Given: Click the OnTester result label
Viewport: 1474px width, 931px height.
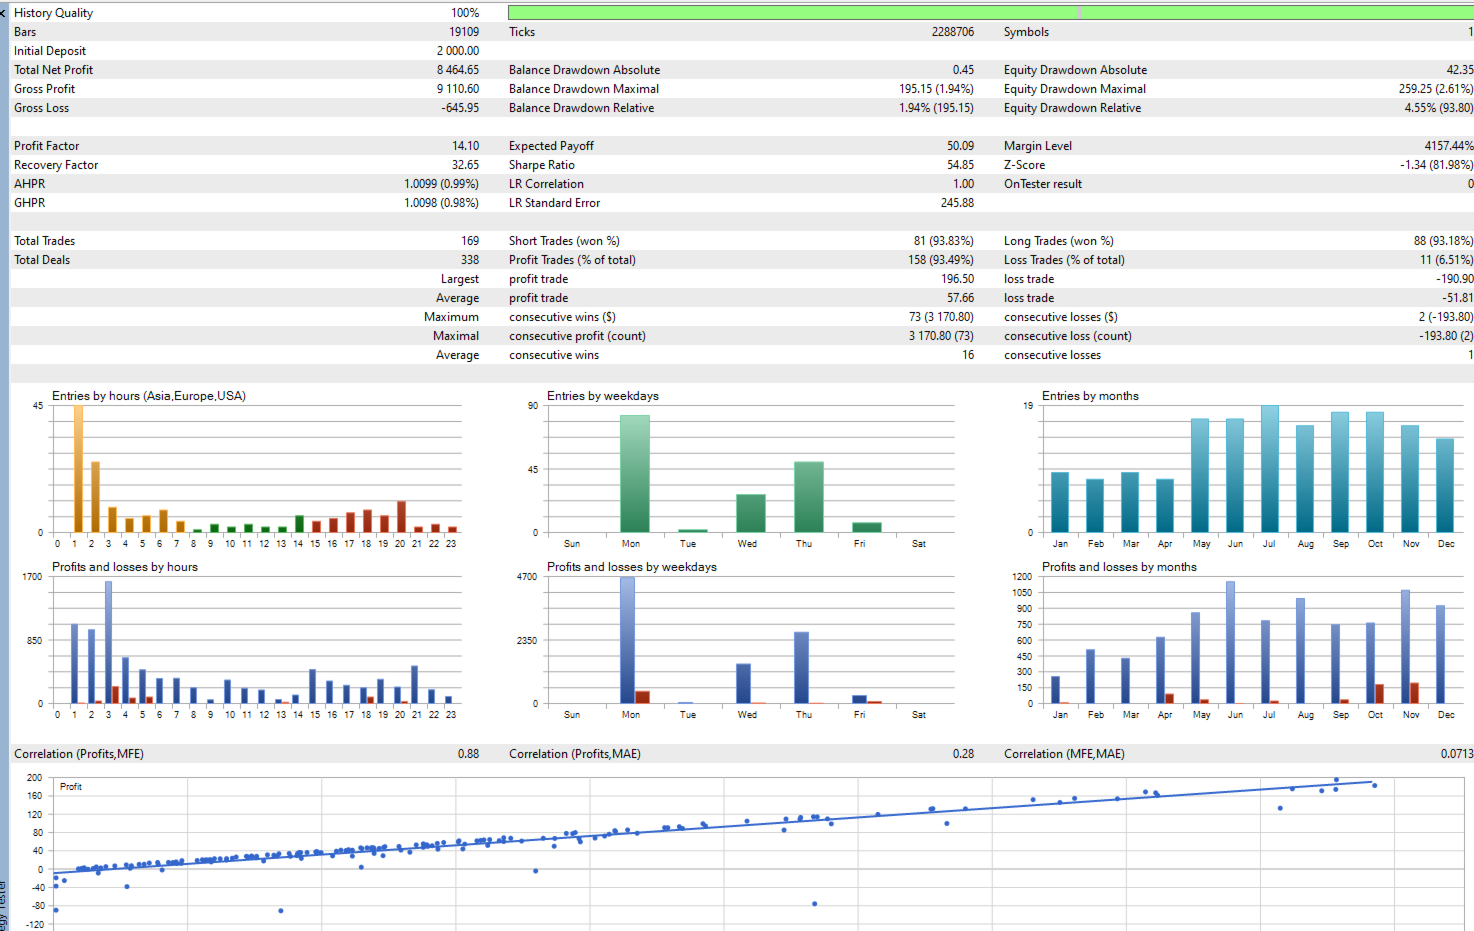Looking at the screenshot, I should coord(1043,184).
